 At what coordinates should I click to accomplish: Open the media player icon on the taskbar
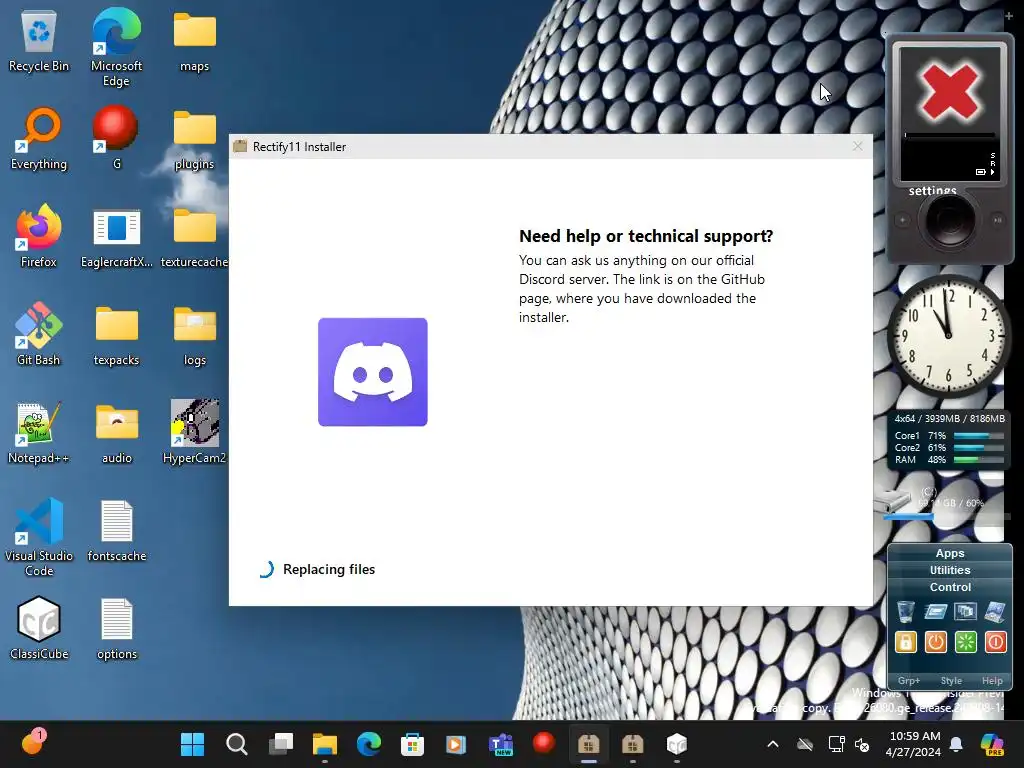click(456, 744)
